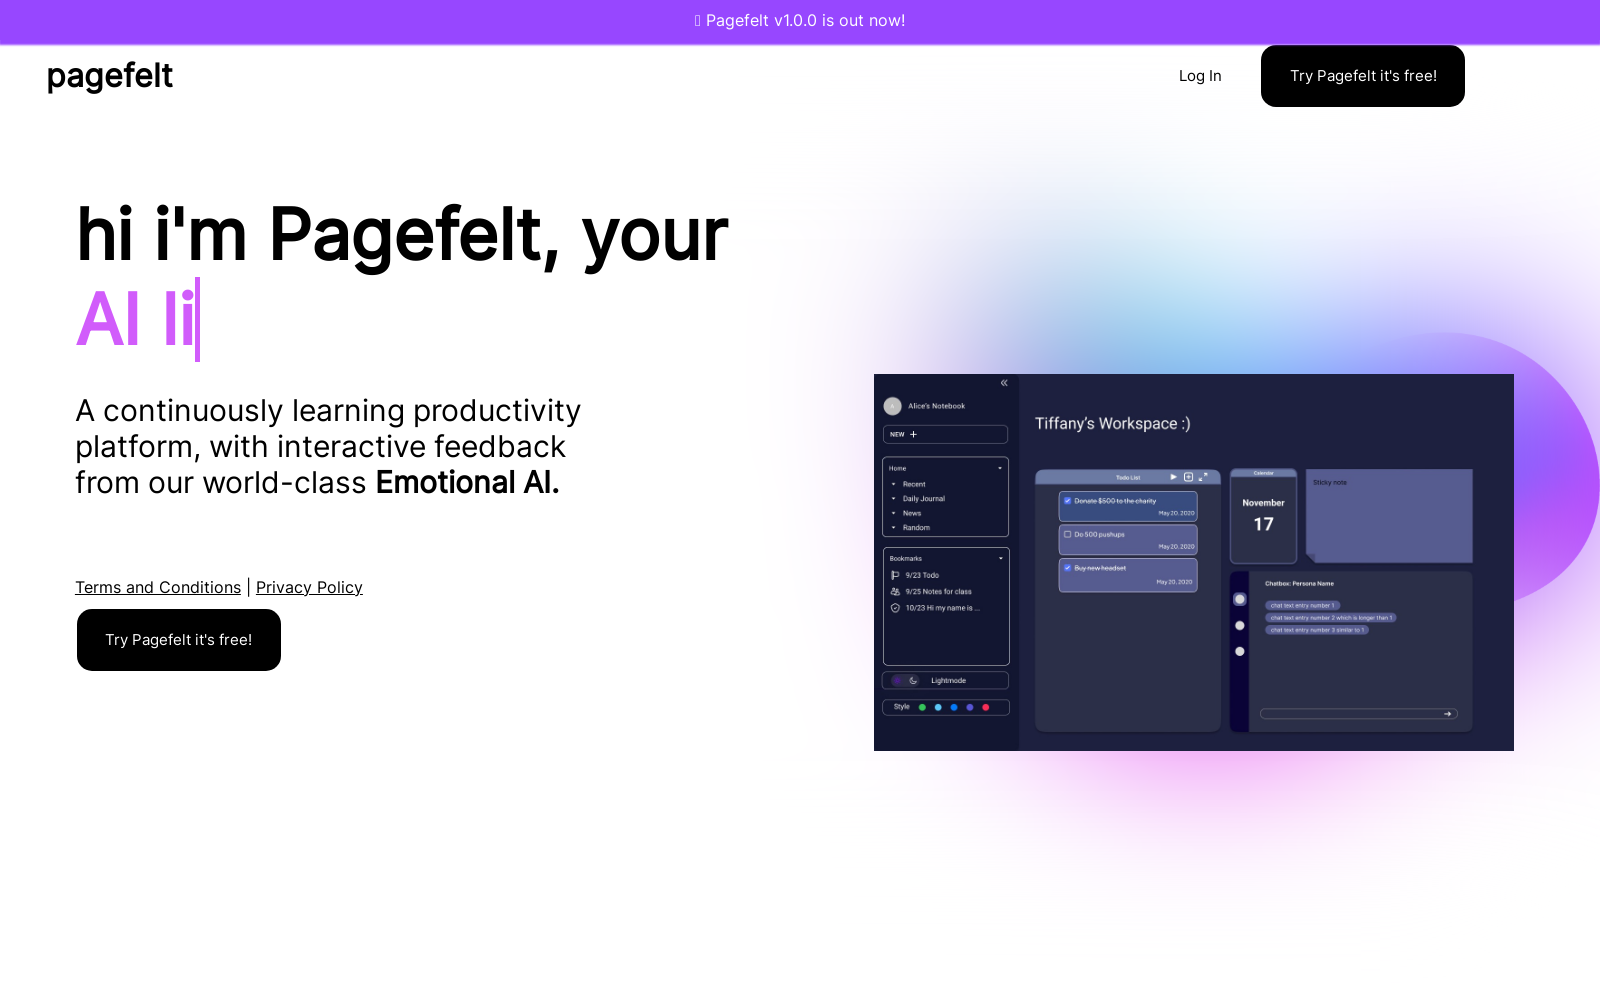Click the pagefelt logo
1600x1000 pixels.
coord(110,76)
